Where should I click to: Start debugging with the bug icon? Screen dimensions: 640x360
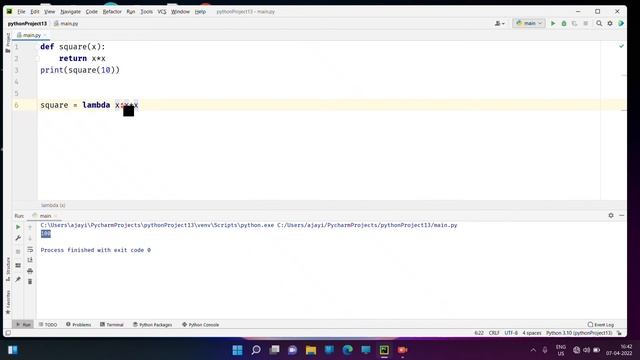564,24
